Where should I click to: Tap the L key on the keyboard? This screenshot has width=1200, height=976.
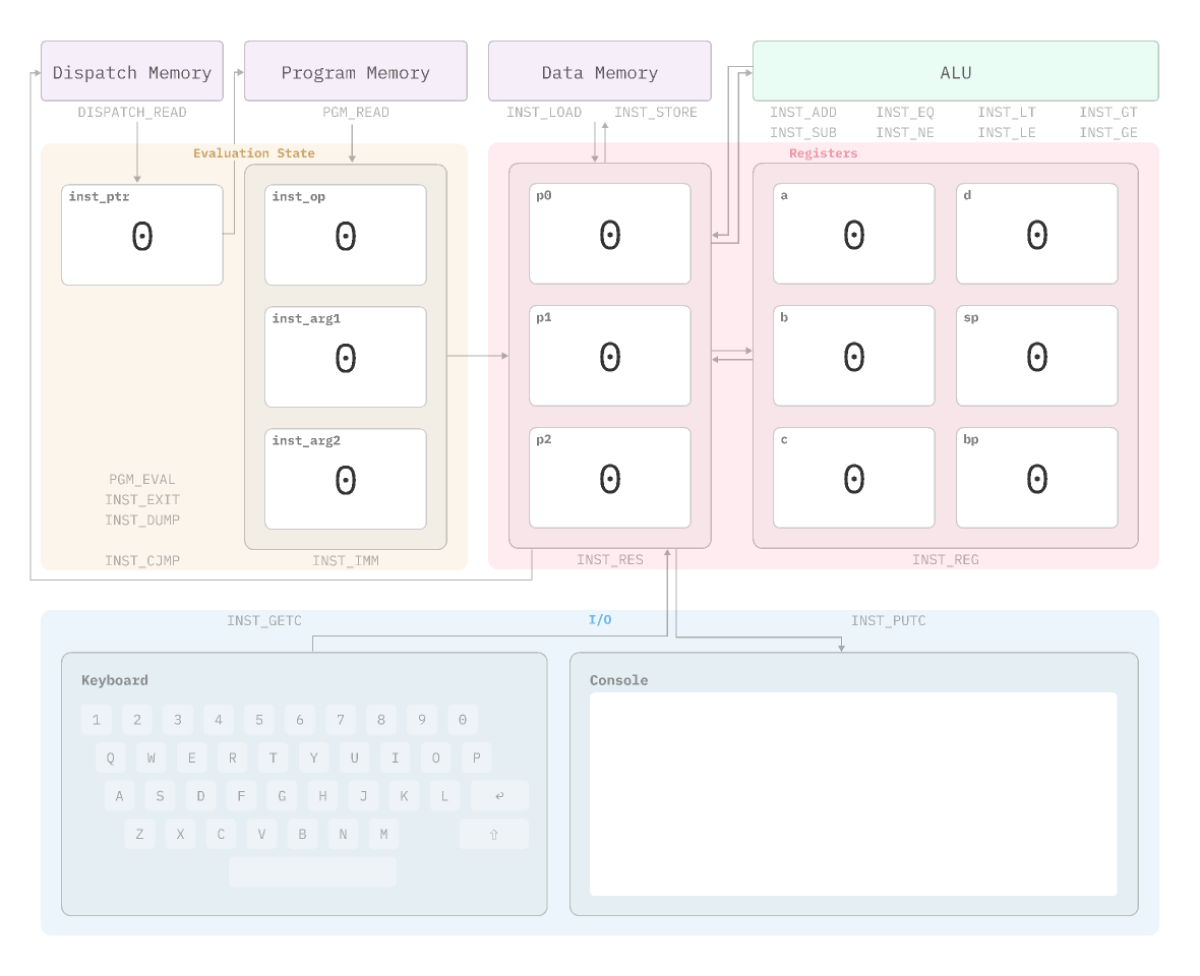[445, 796]
